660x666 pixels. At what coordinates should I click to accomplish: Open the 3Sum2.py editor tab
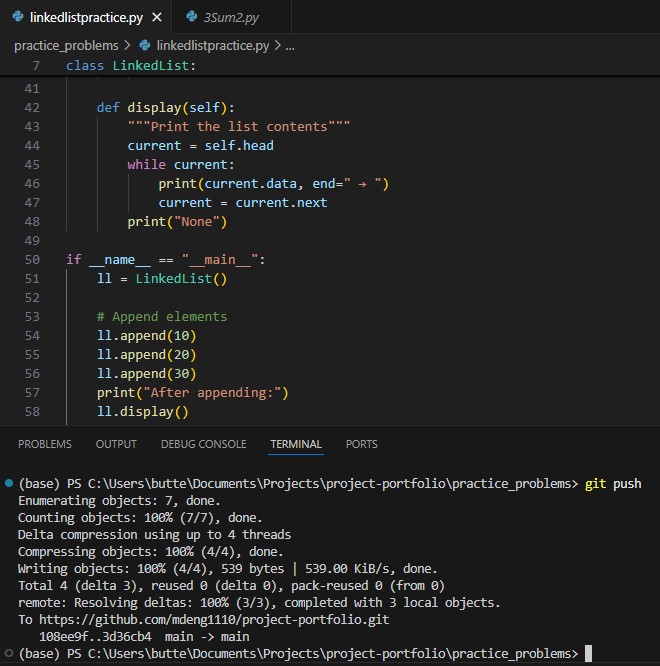click(231, 17)
